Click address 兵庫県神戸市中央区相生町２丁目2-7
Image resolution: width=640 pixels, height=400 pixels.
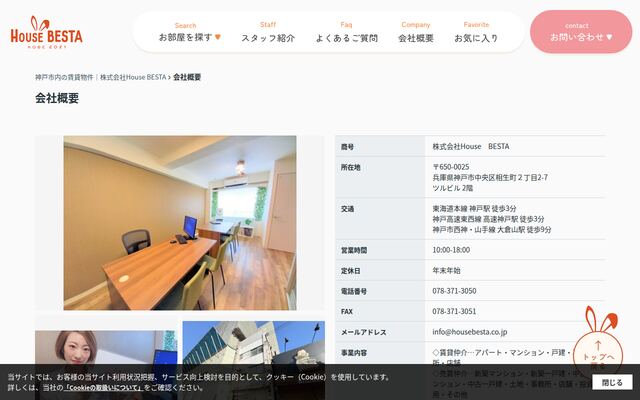point(490,178)
